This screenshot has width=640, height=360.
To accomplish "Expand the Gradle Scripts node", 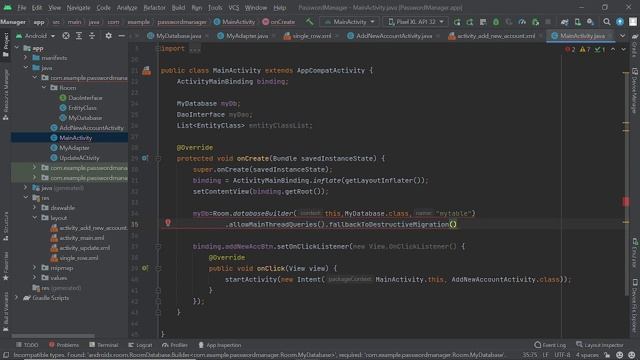I will pos(17,298).
